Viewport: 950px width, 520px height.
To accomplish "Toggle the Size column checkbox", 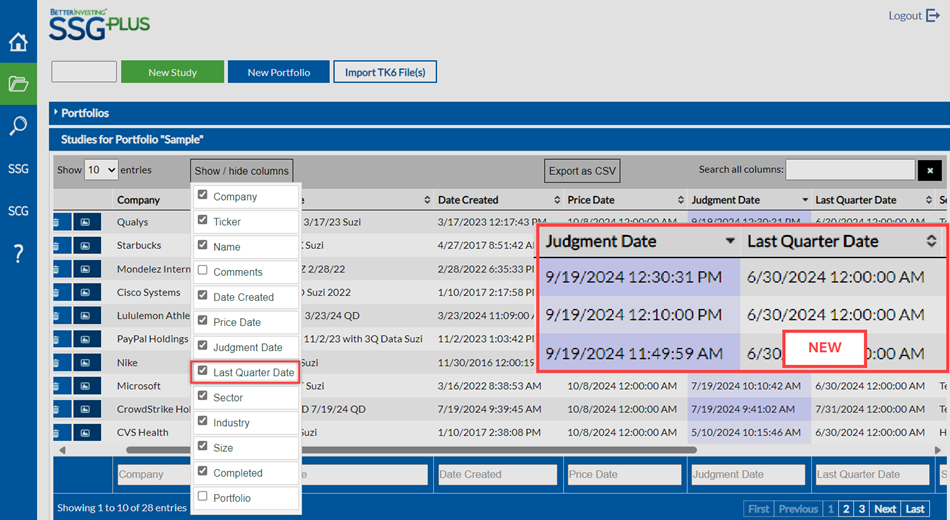I will (202, 446).
